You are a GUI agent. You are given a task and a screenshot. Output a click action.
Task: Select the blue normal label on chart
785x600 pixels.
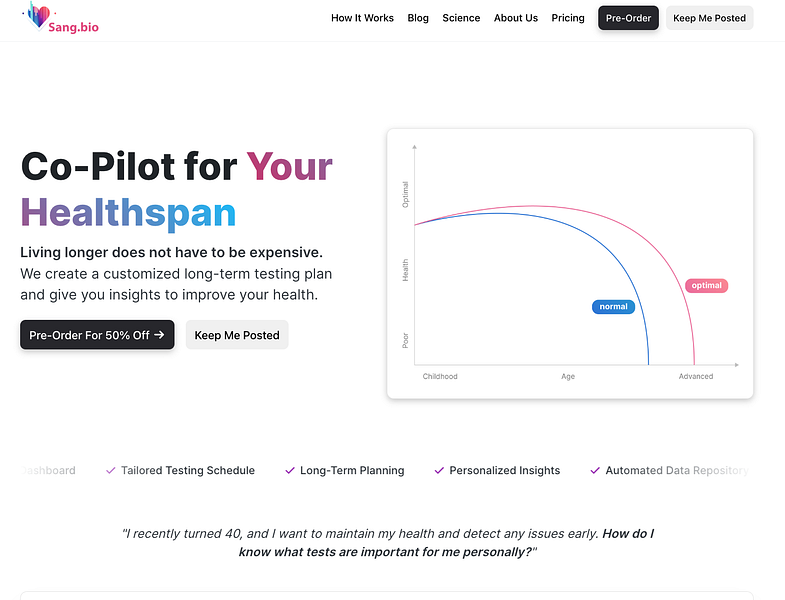tap(613, 307)
